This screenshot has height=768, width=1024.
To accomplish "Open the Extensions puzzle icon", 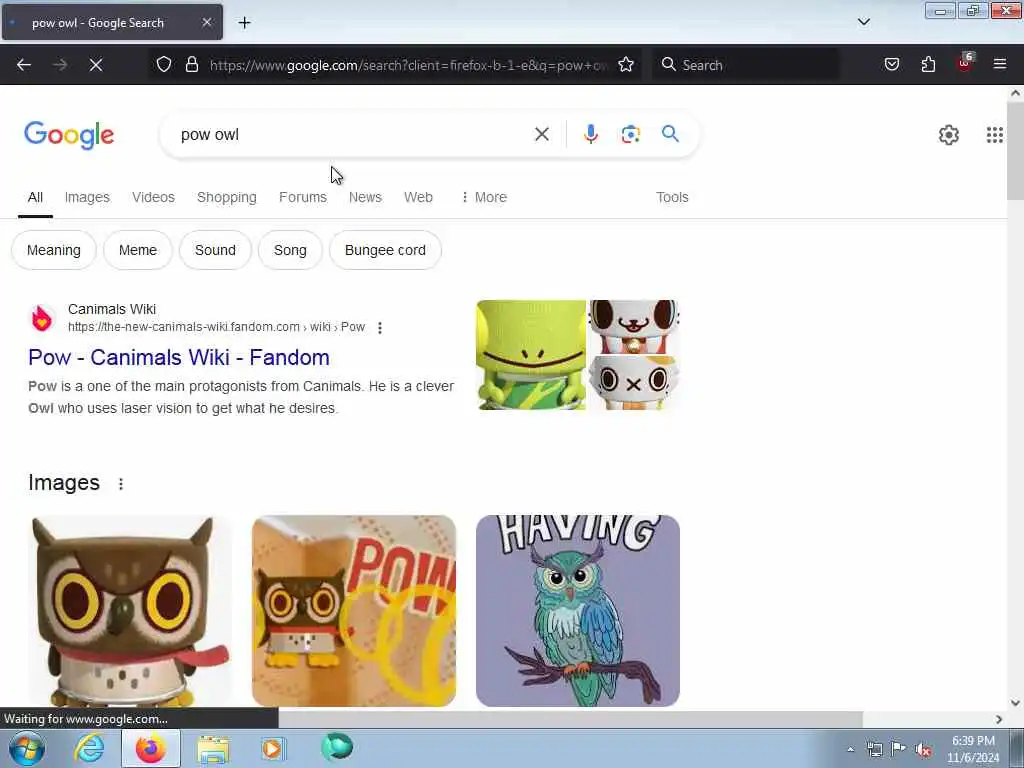I will tap(928, 64).
